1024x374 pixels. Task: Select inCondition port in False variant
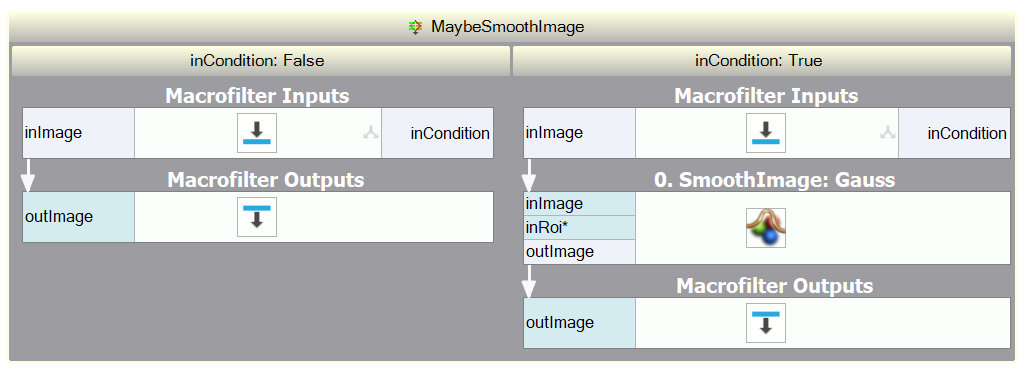click(x=438, y=133)
